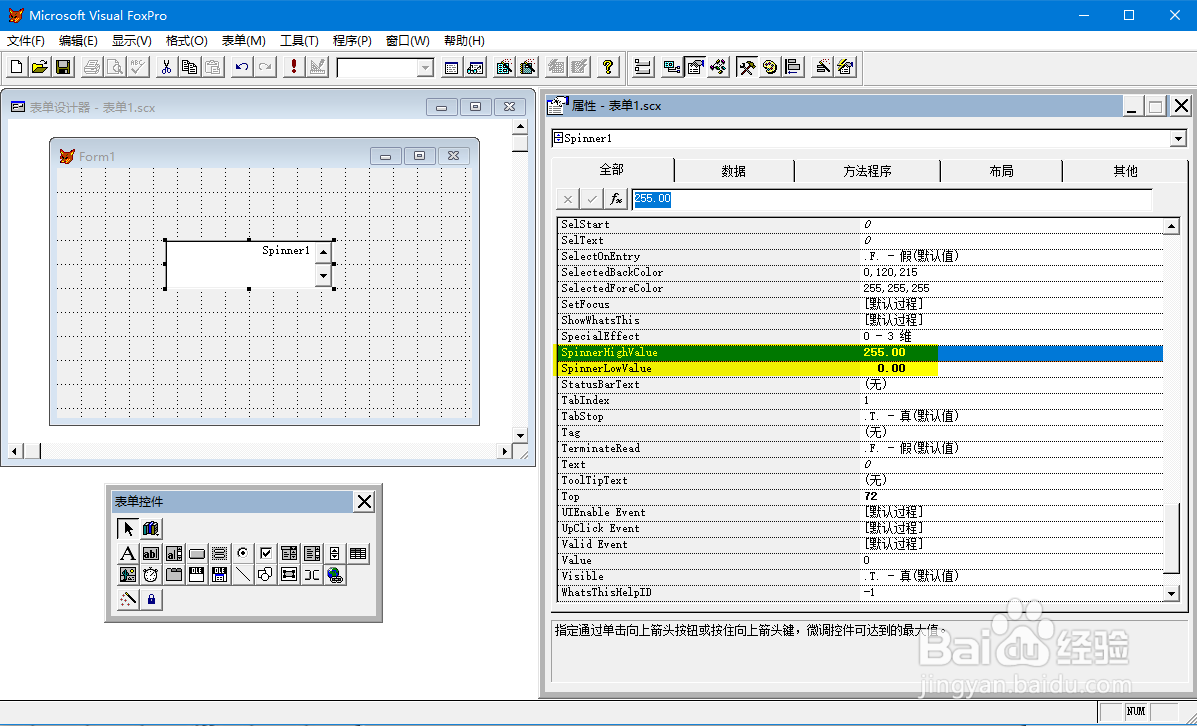
Task: Click the AutoFormat lightning icon
Action: [846, 67]
